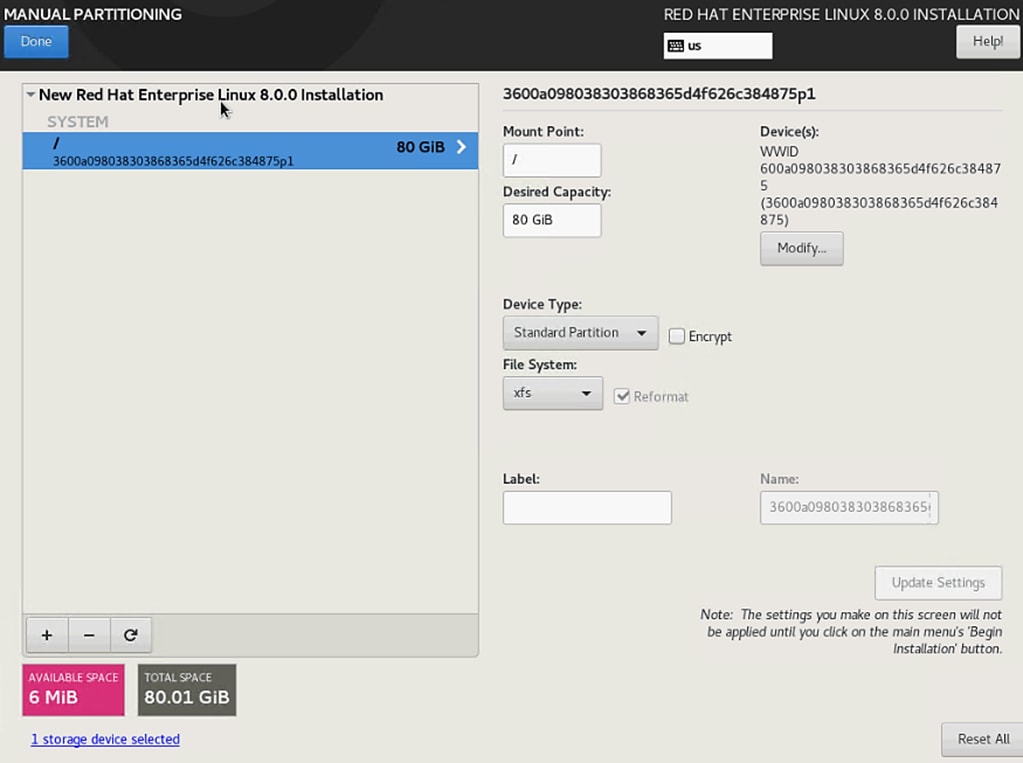Open the Help! button
The height and width of the screenshot is (763, 1023).
coord(988,42)
